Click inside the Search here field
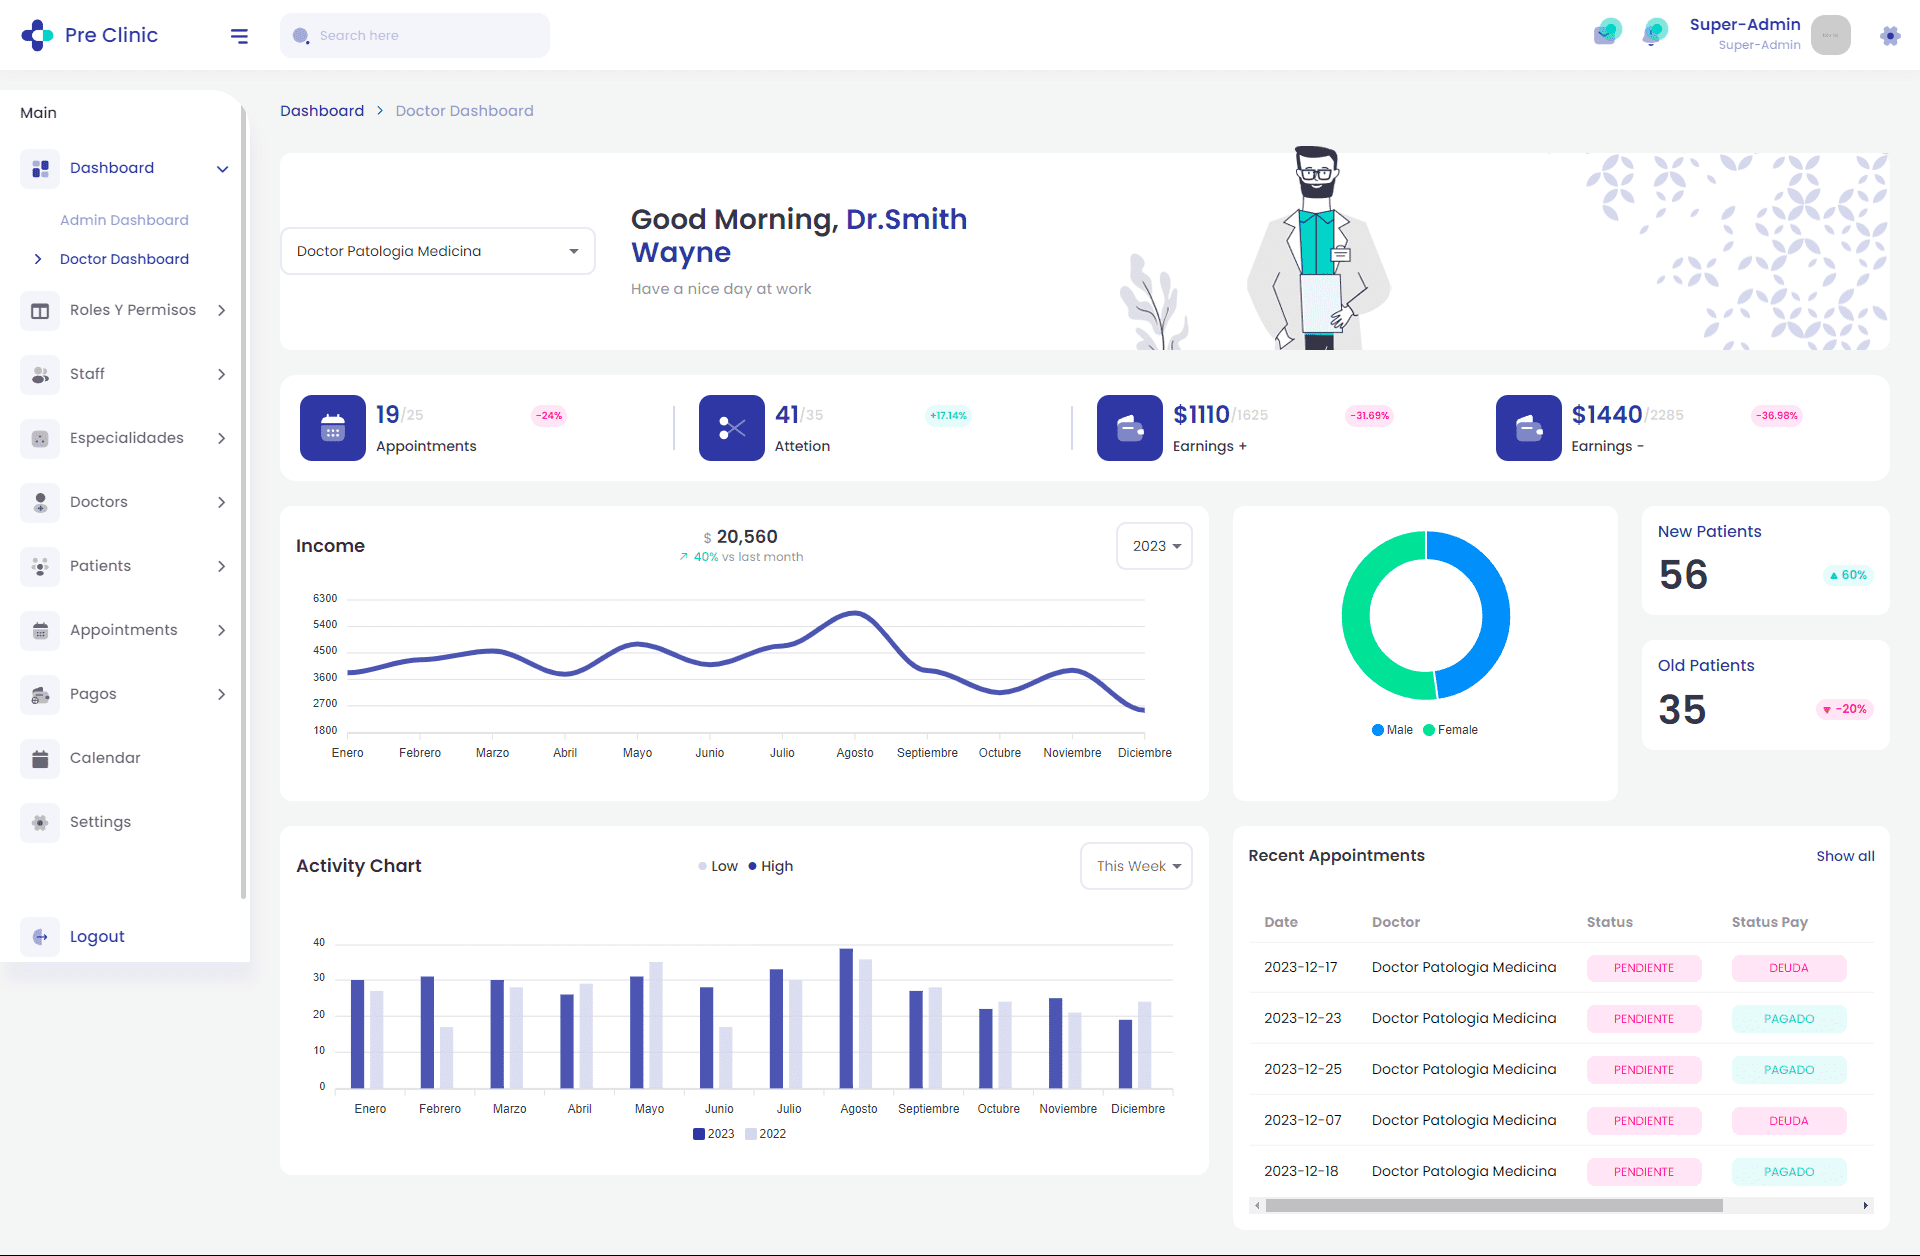1920x1256 pixels. pyautogui.click(x=415, y=35)
